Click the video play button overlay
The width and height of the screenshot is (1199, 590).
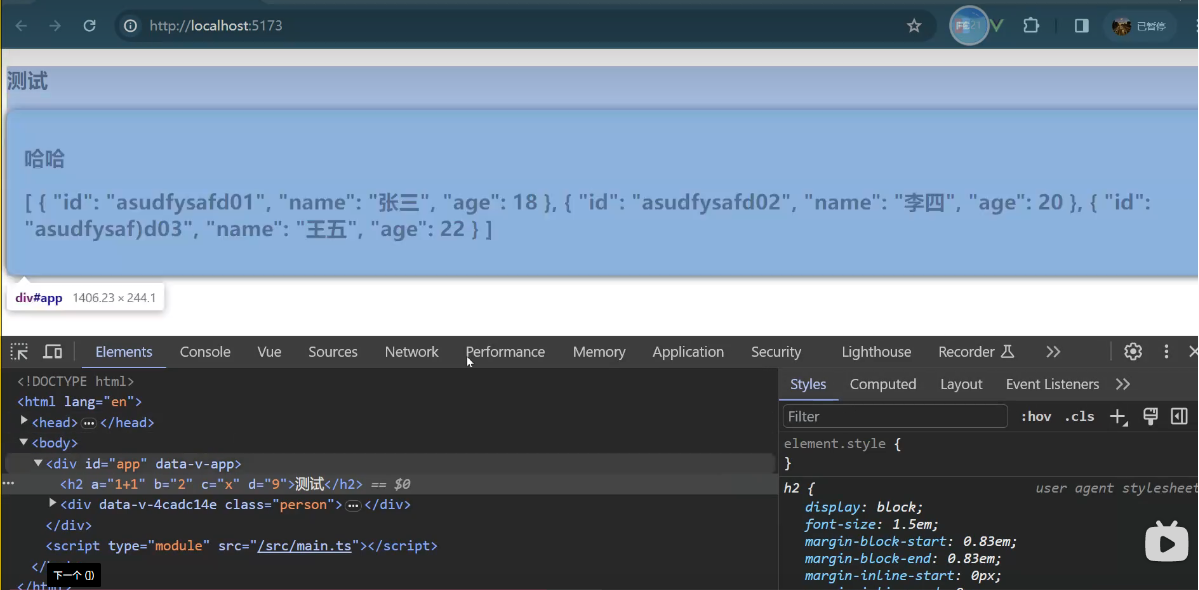tap(1166, 541)
